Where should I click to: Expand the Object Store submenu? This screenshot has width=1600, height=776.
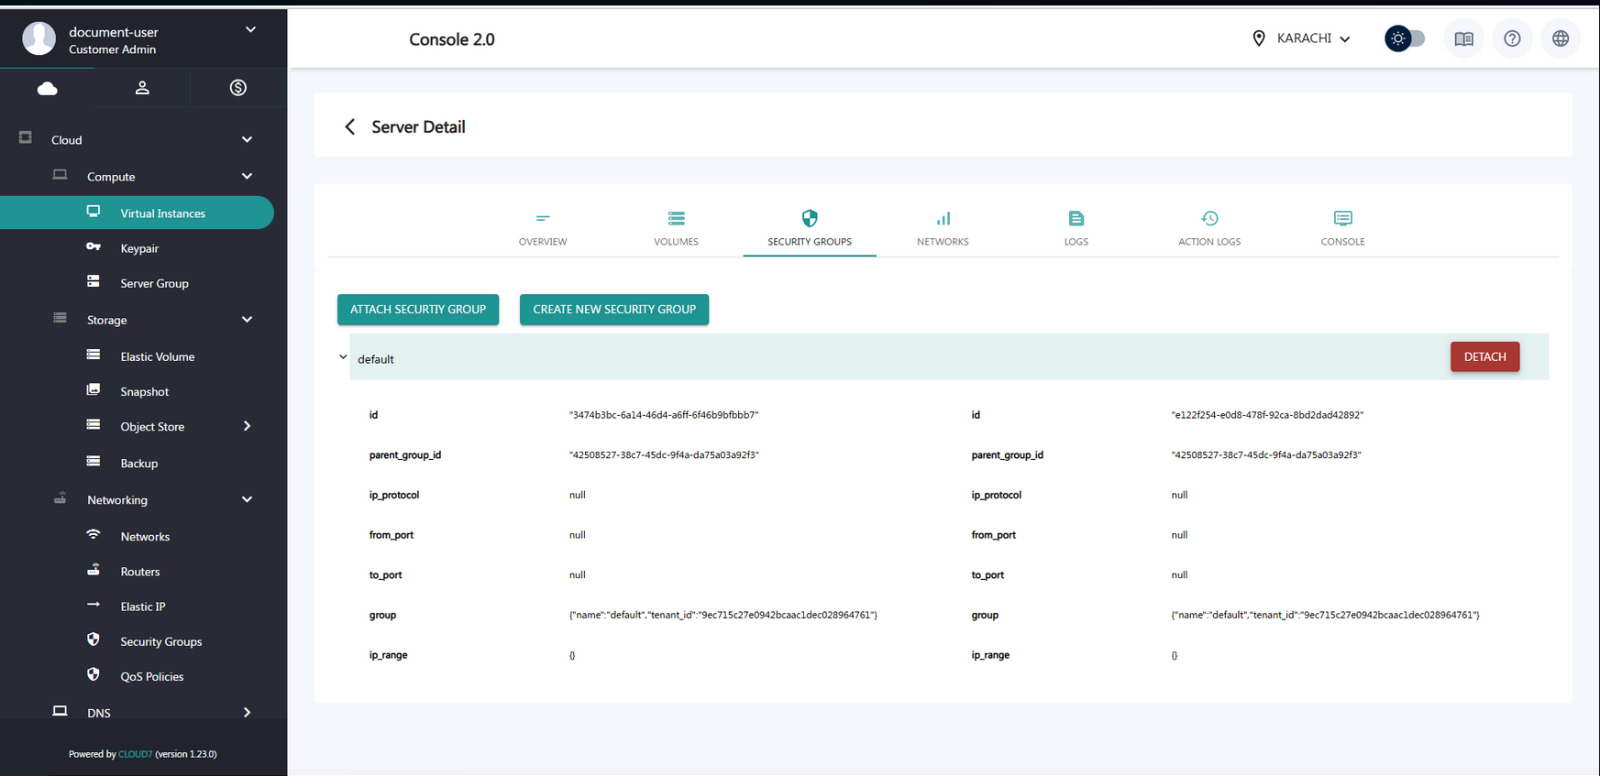[247, 426]
